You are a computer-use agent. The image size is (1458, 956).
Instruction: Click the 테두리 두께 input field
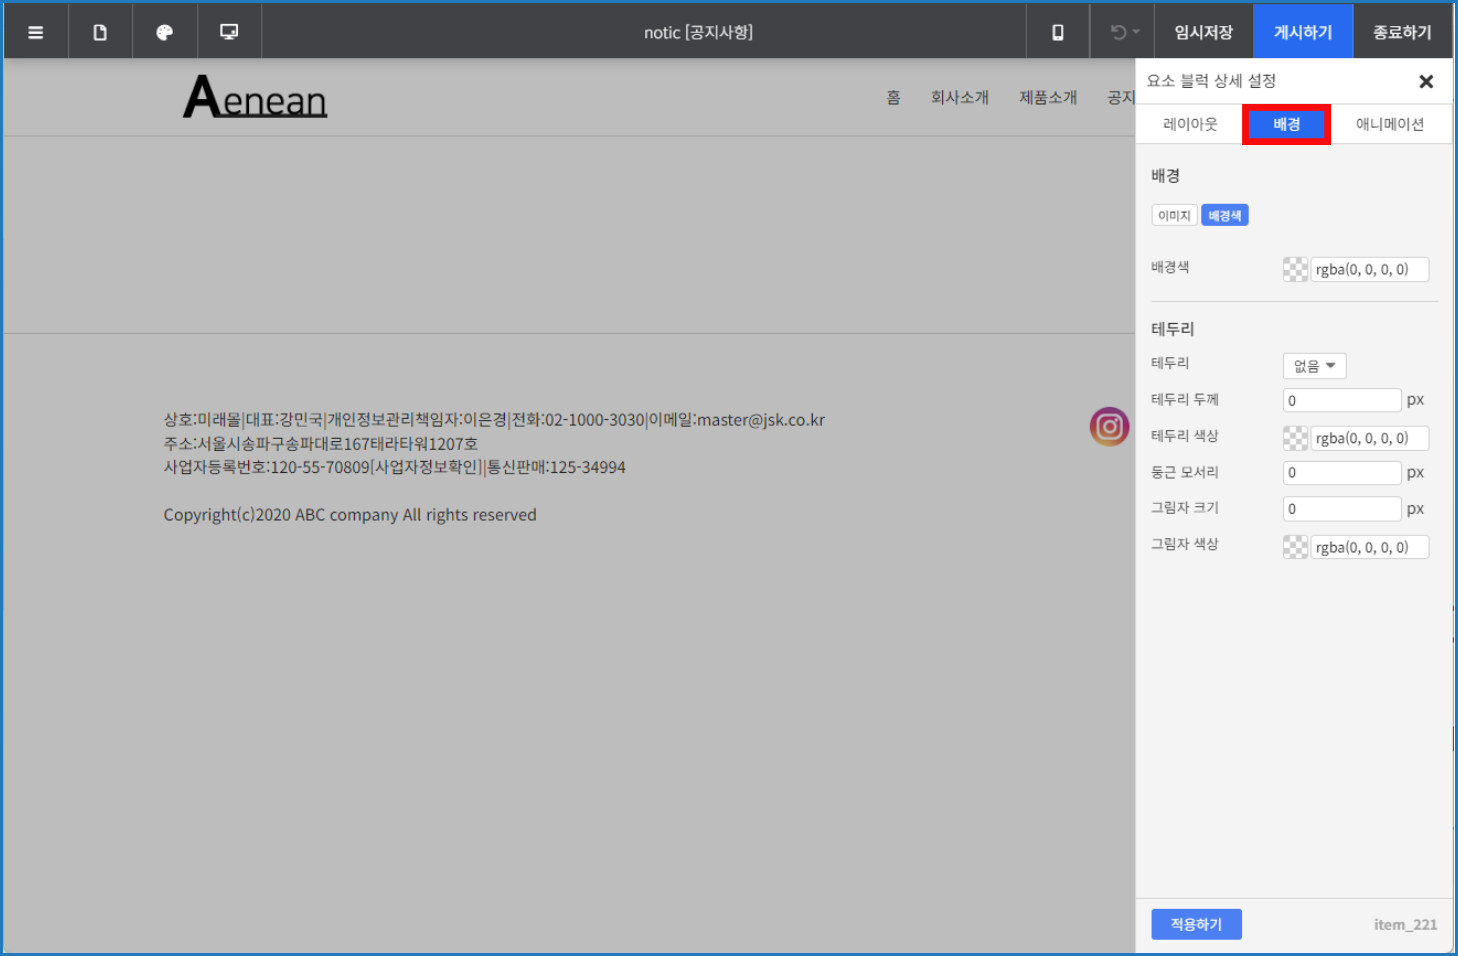click(1341, 400)
